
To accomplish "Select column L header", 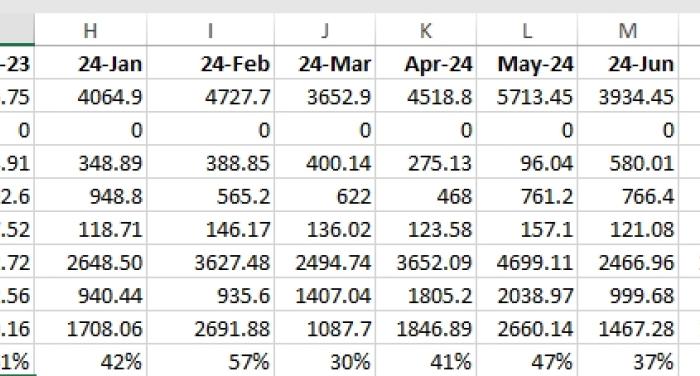I will pyautogui.click(x=527, y=30).
